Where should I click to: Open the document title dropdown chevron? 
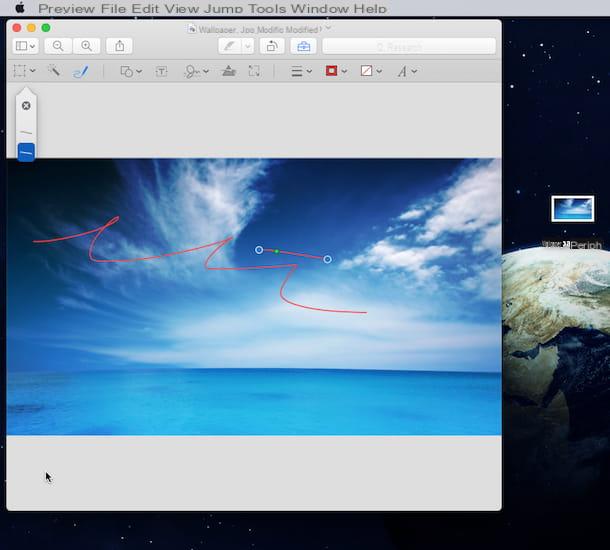click(x=328, y=28)
